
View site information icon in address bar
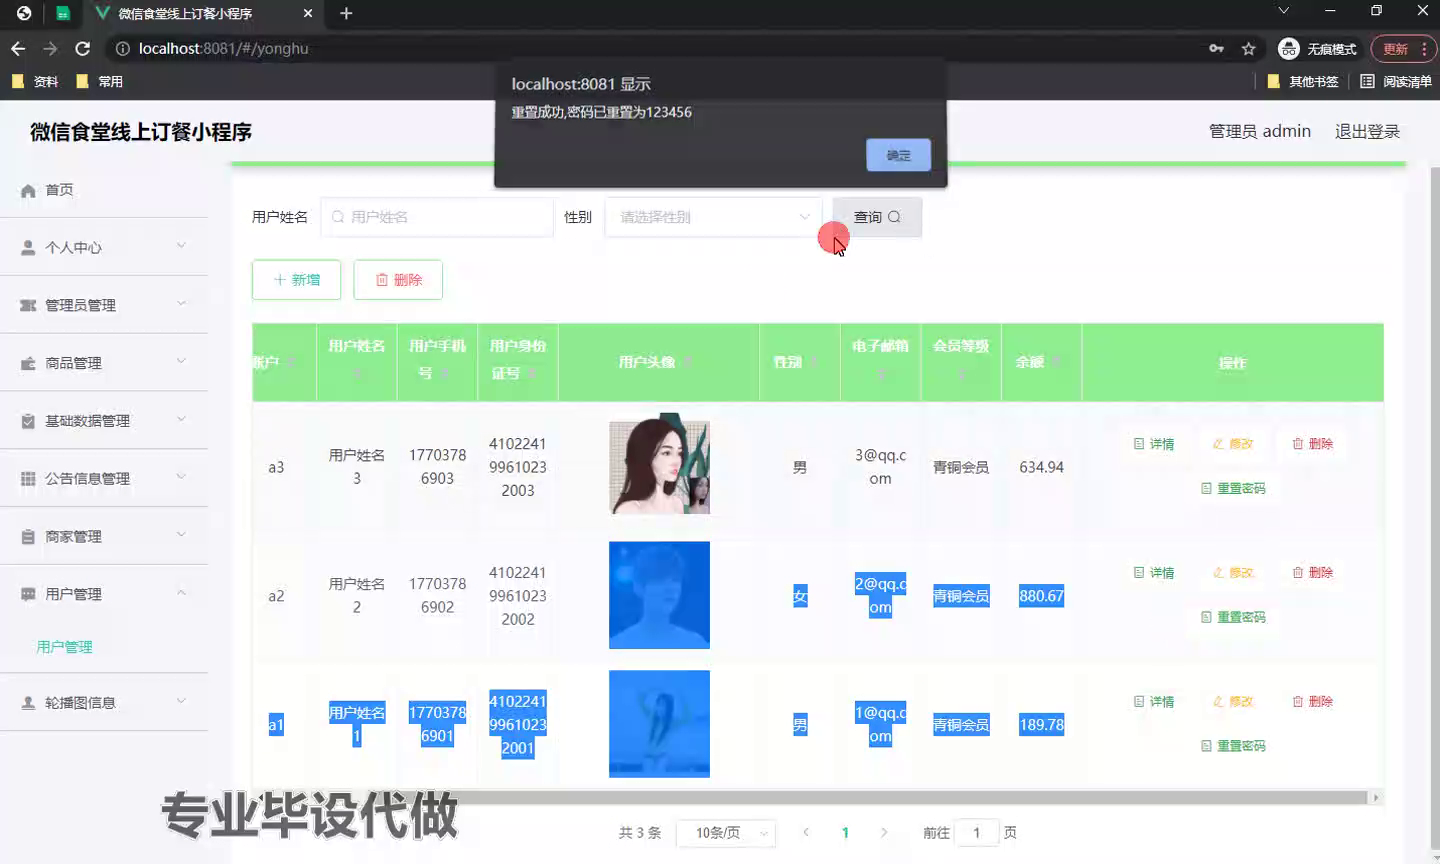coord(122,48)
